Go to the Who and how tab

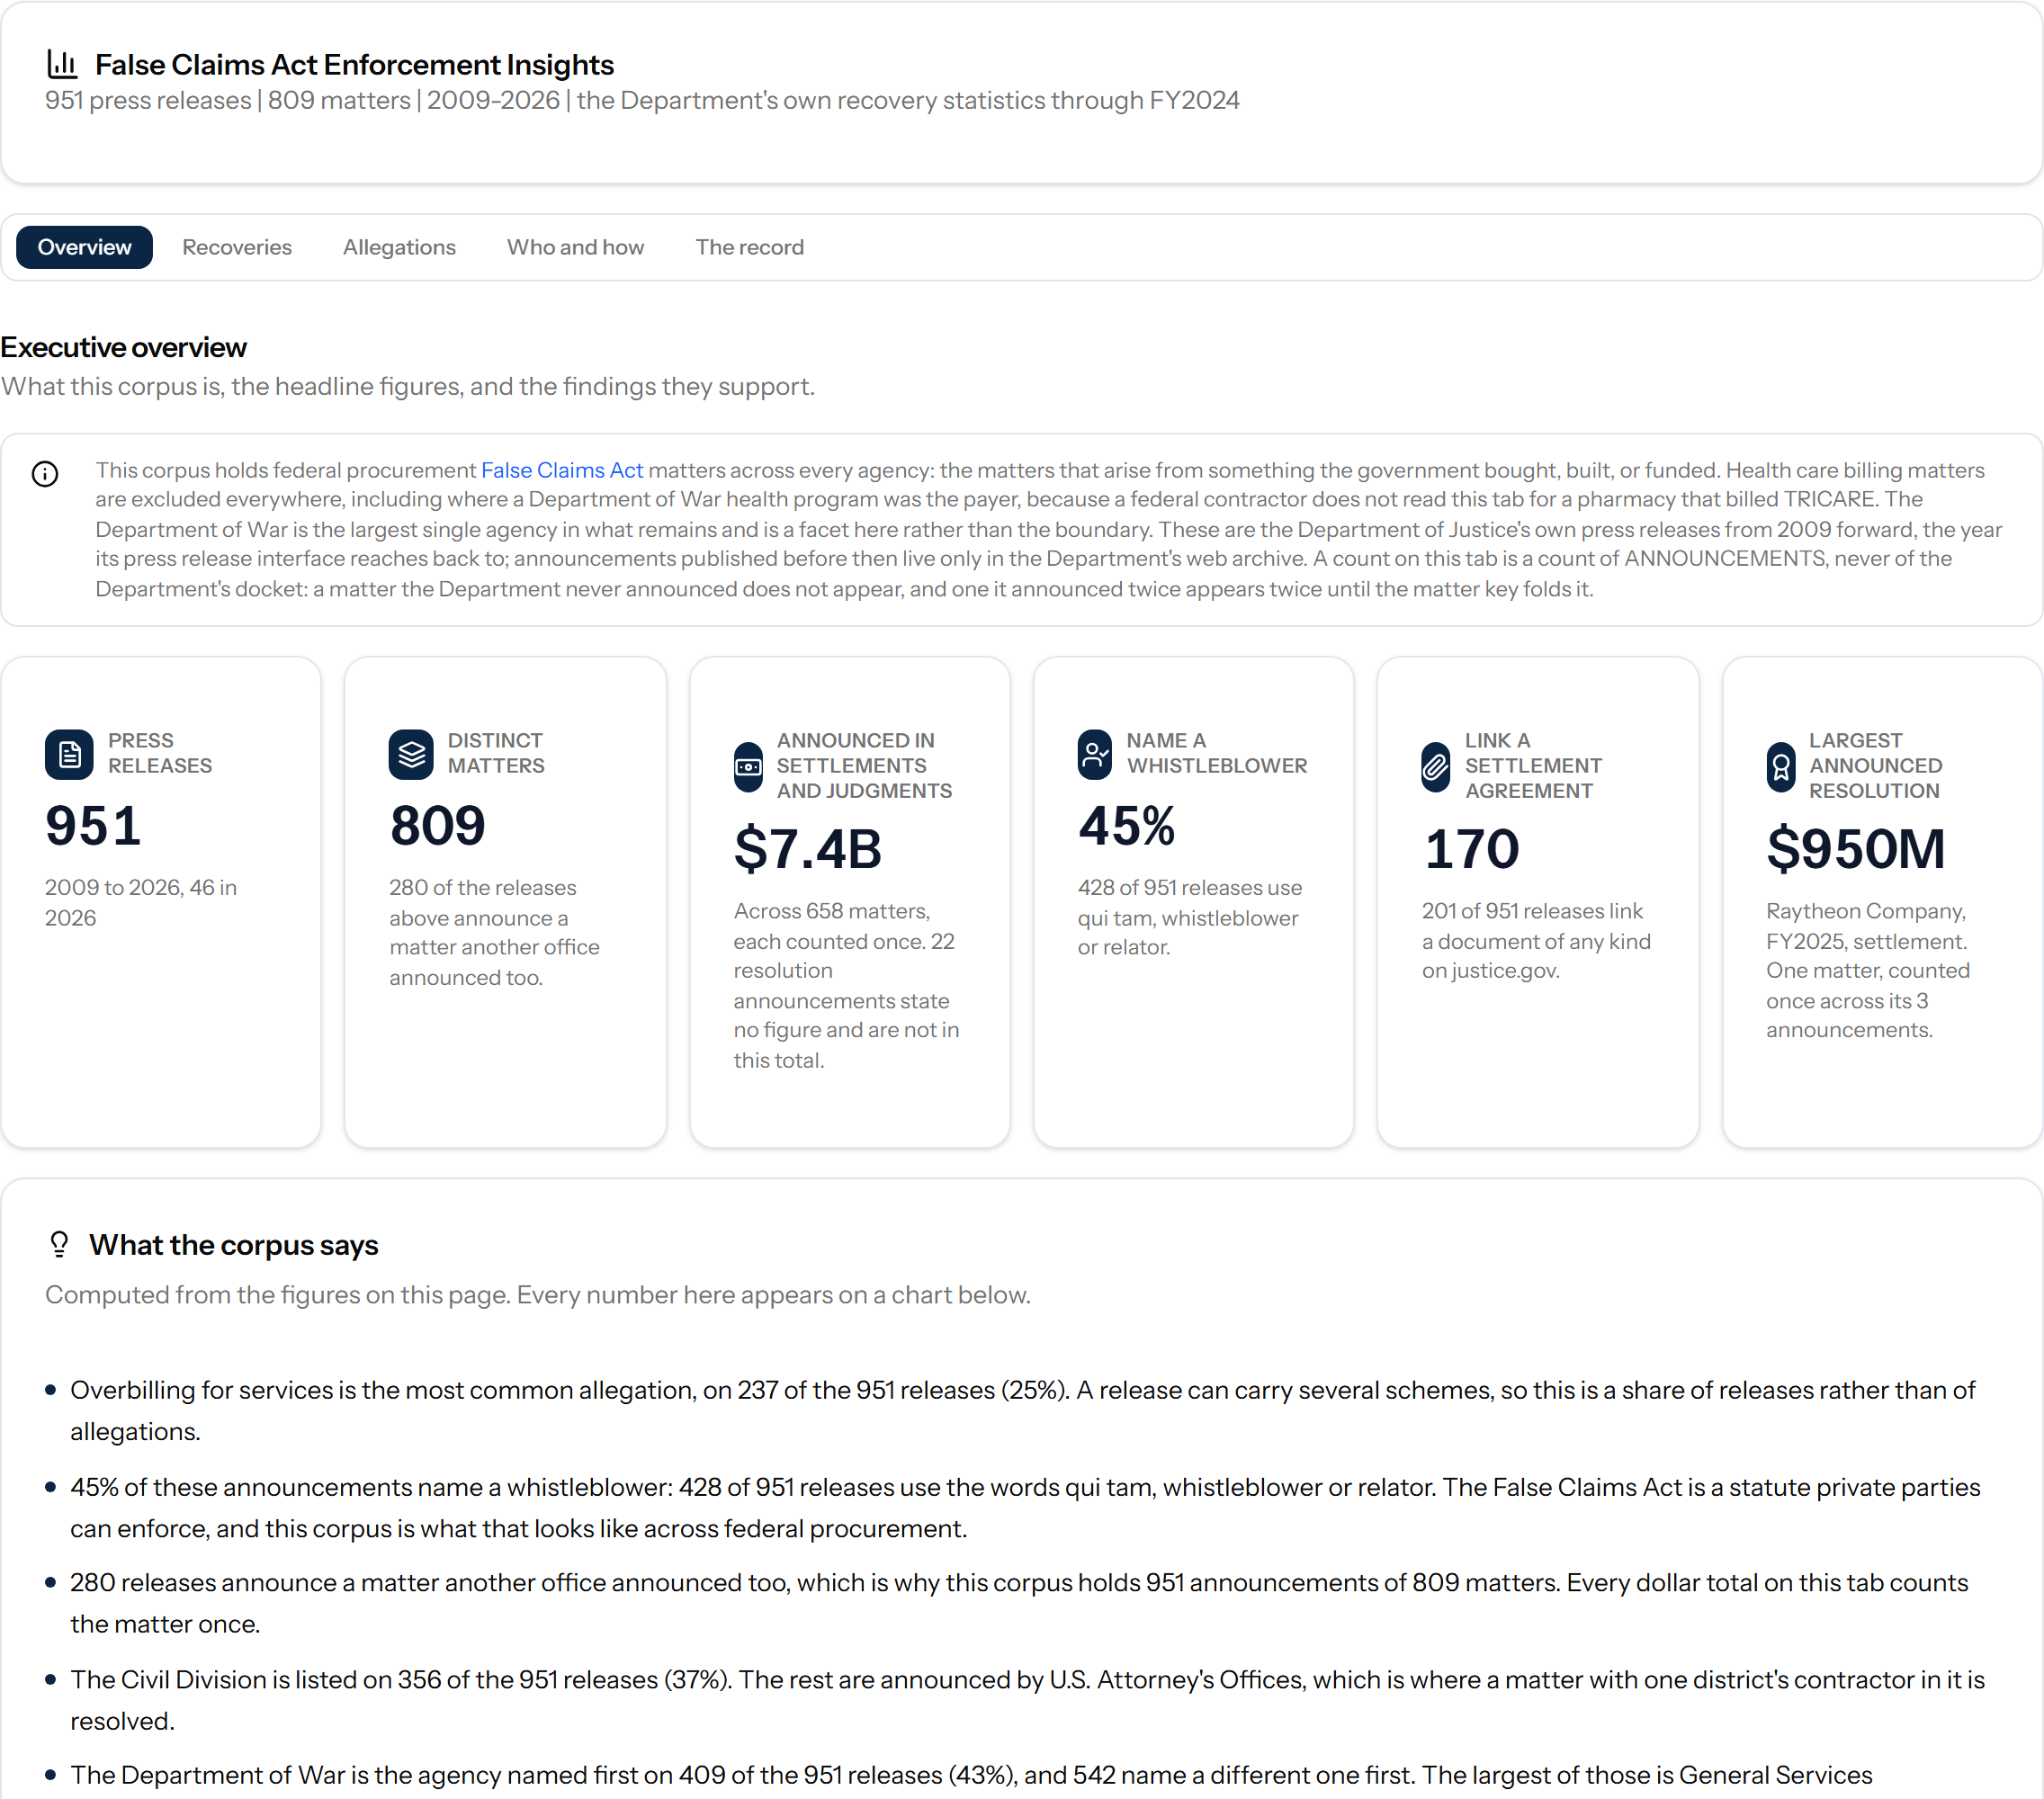(575, 247)
